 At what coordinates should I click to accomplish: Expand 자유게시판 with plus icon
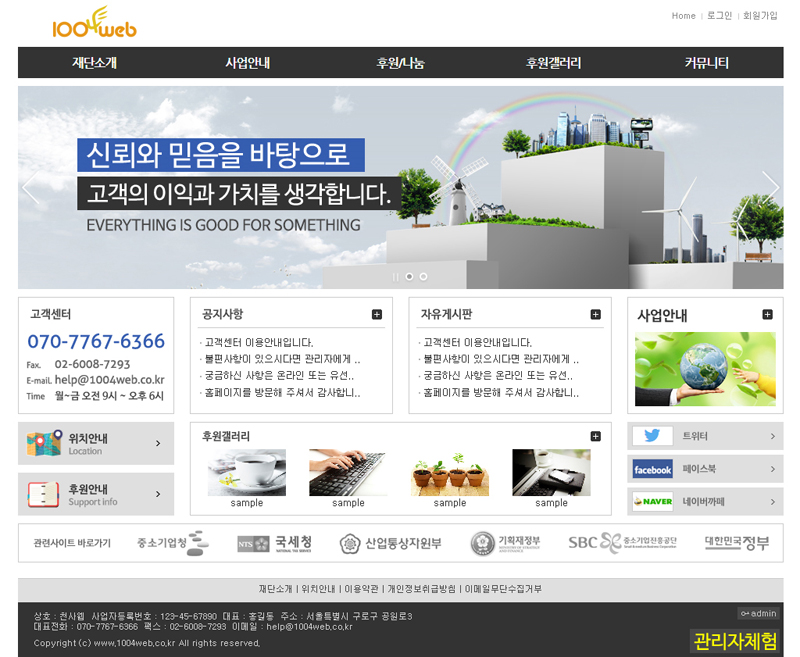pyautogui.click(x=595, y=314)
